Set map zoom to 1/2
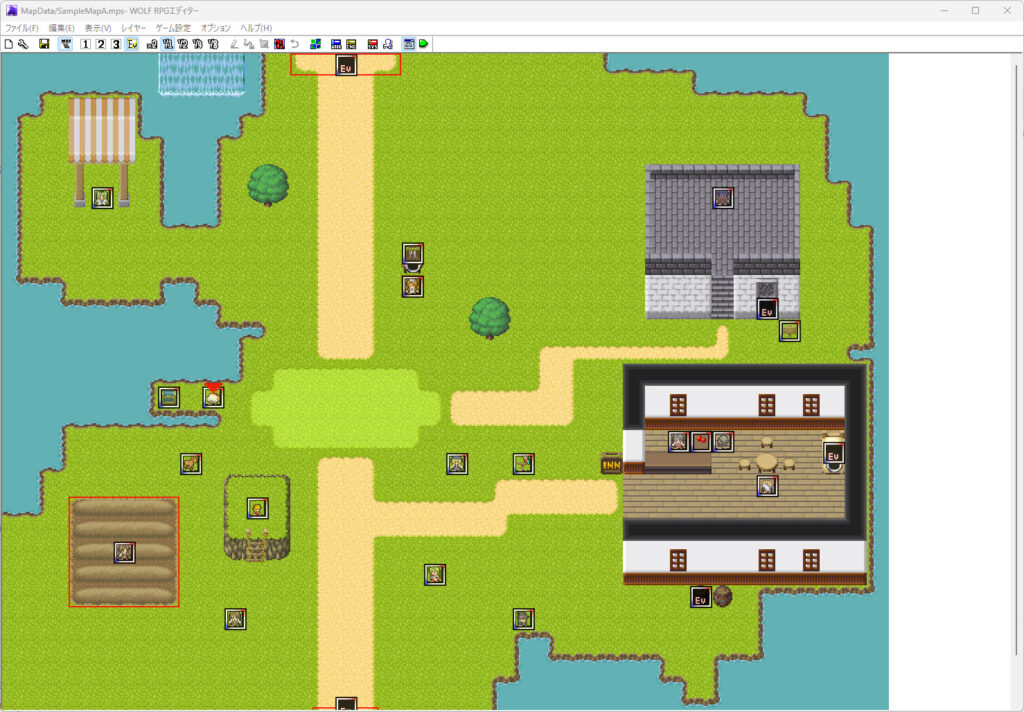The width and height of the screenshot is (1024, 712). point(183,44)
